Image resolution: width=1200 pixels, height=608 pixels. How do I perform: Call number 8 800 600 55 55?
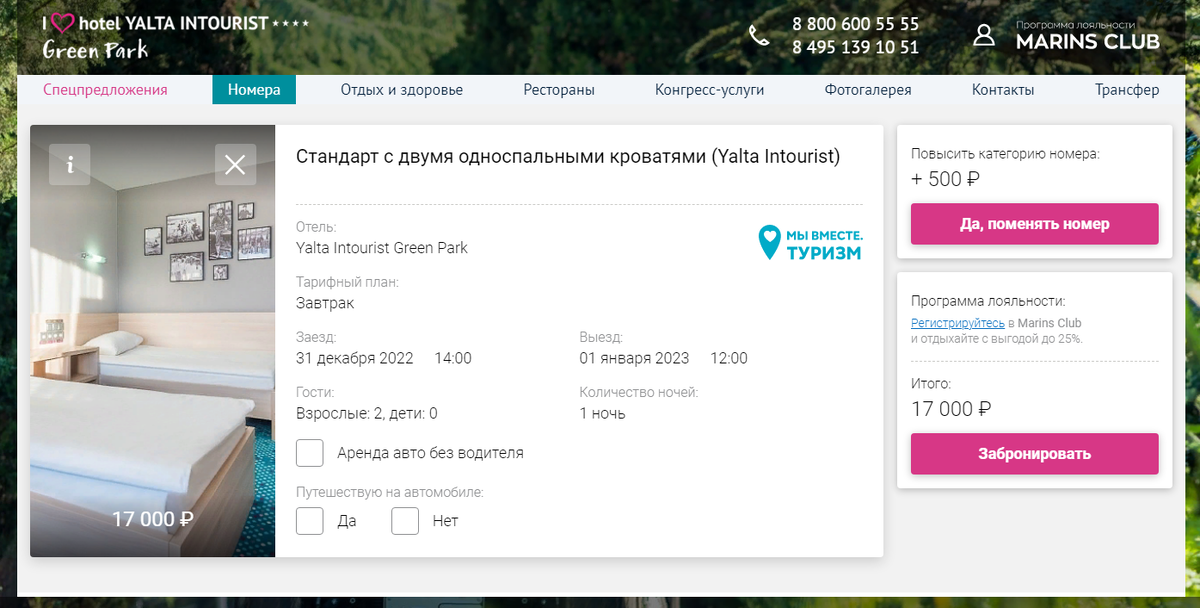[856, 24]
